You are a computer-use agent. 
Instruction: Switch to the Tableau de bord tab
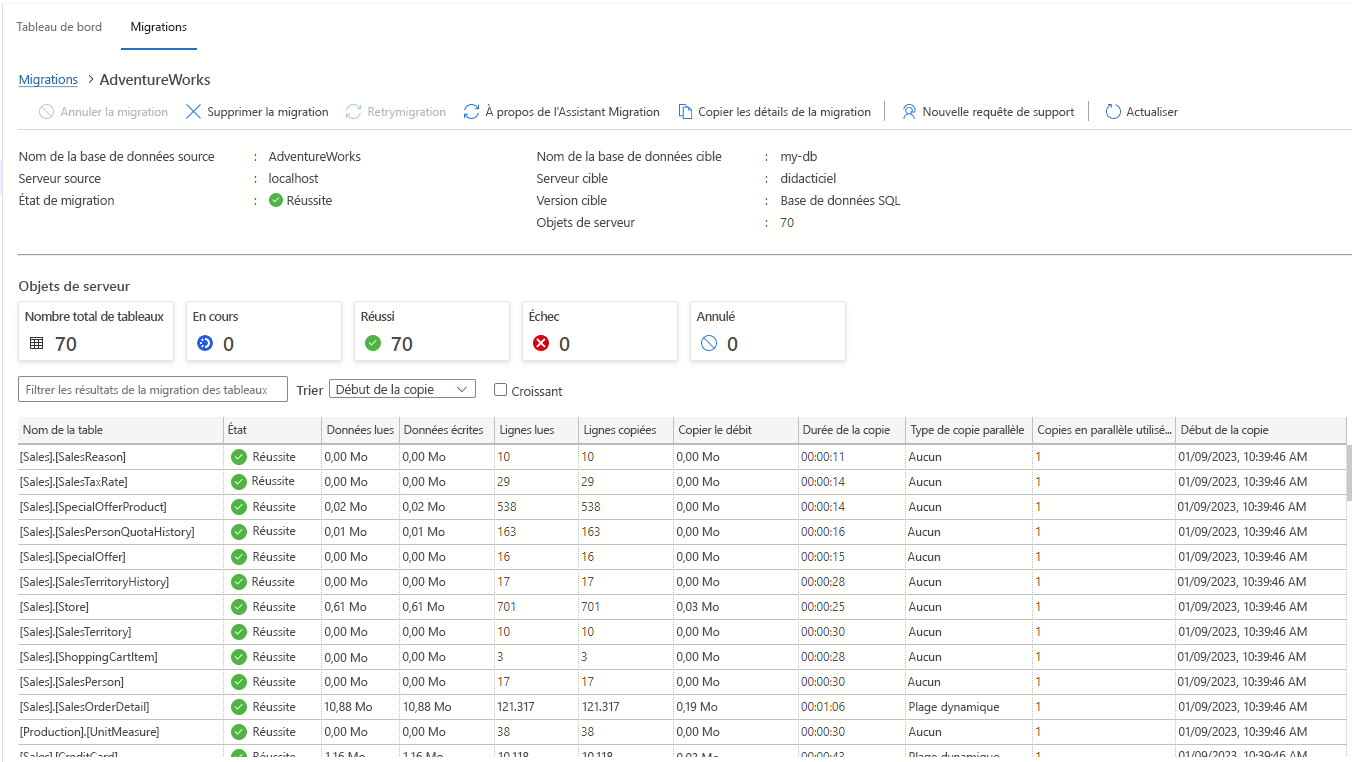point(58,27)
